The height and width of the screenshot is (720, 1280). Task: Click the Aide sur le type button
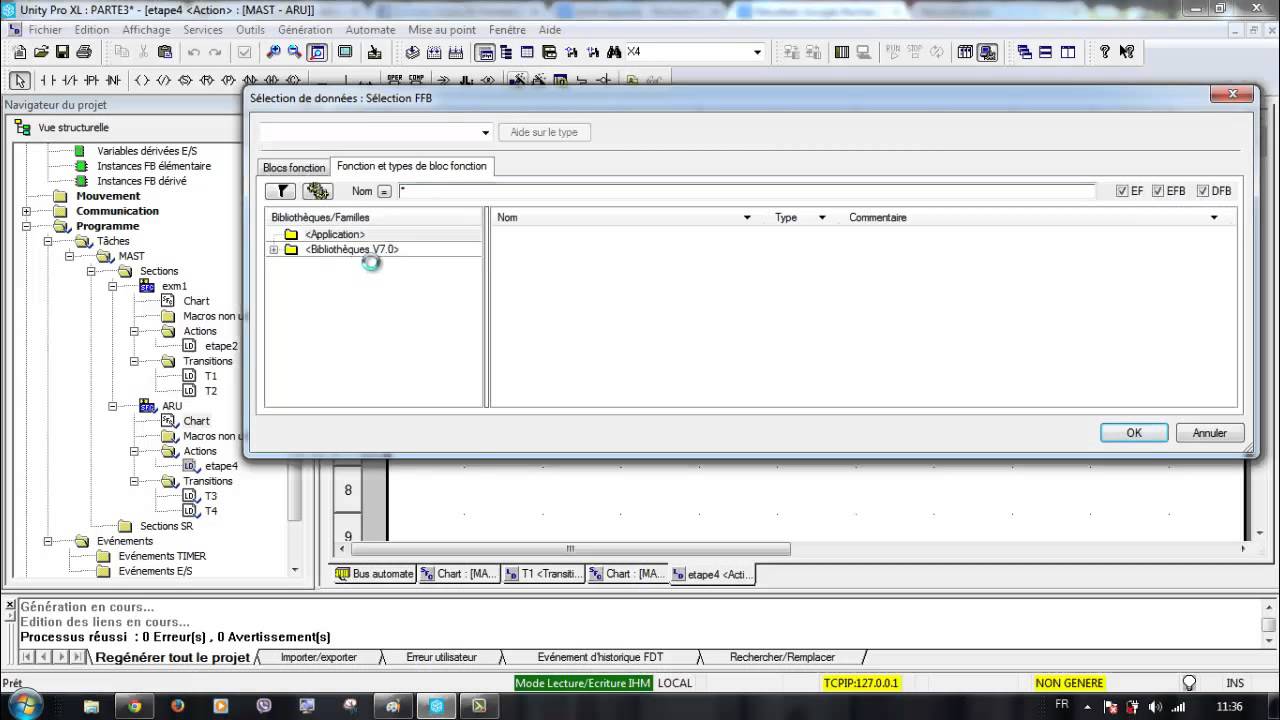pos(544,132)
